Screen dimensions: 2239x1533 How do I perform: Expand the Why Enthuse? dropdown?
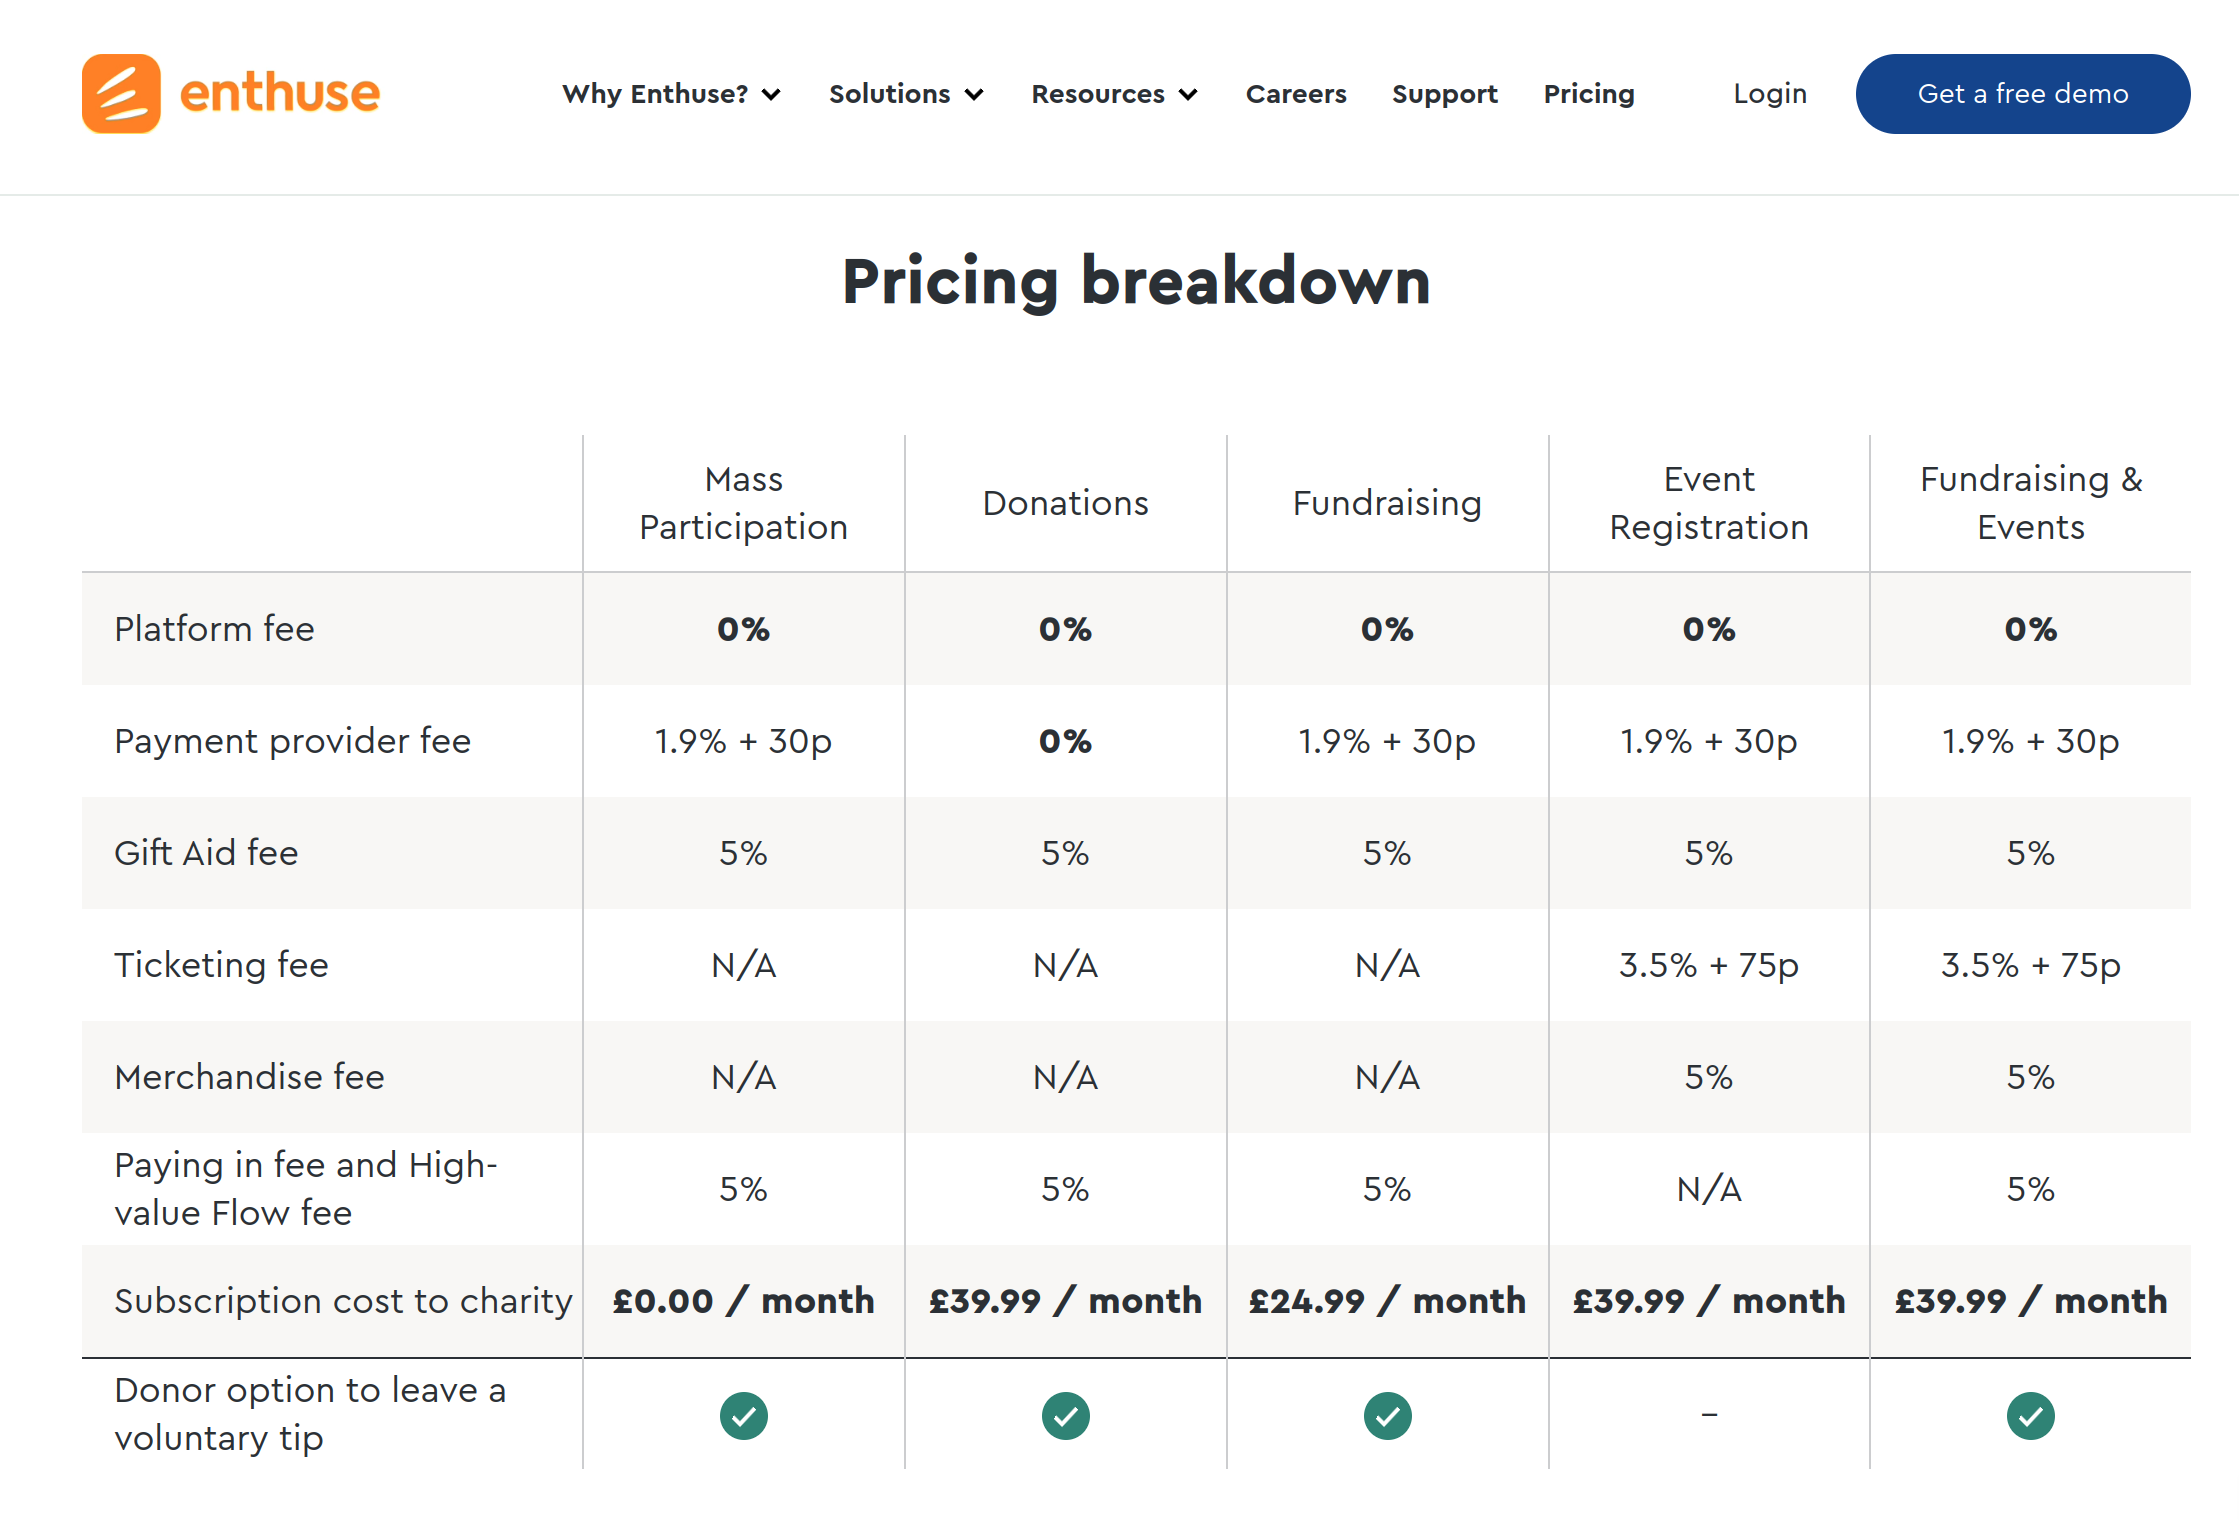click(671, 93)
